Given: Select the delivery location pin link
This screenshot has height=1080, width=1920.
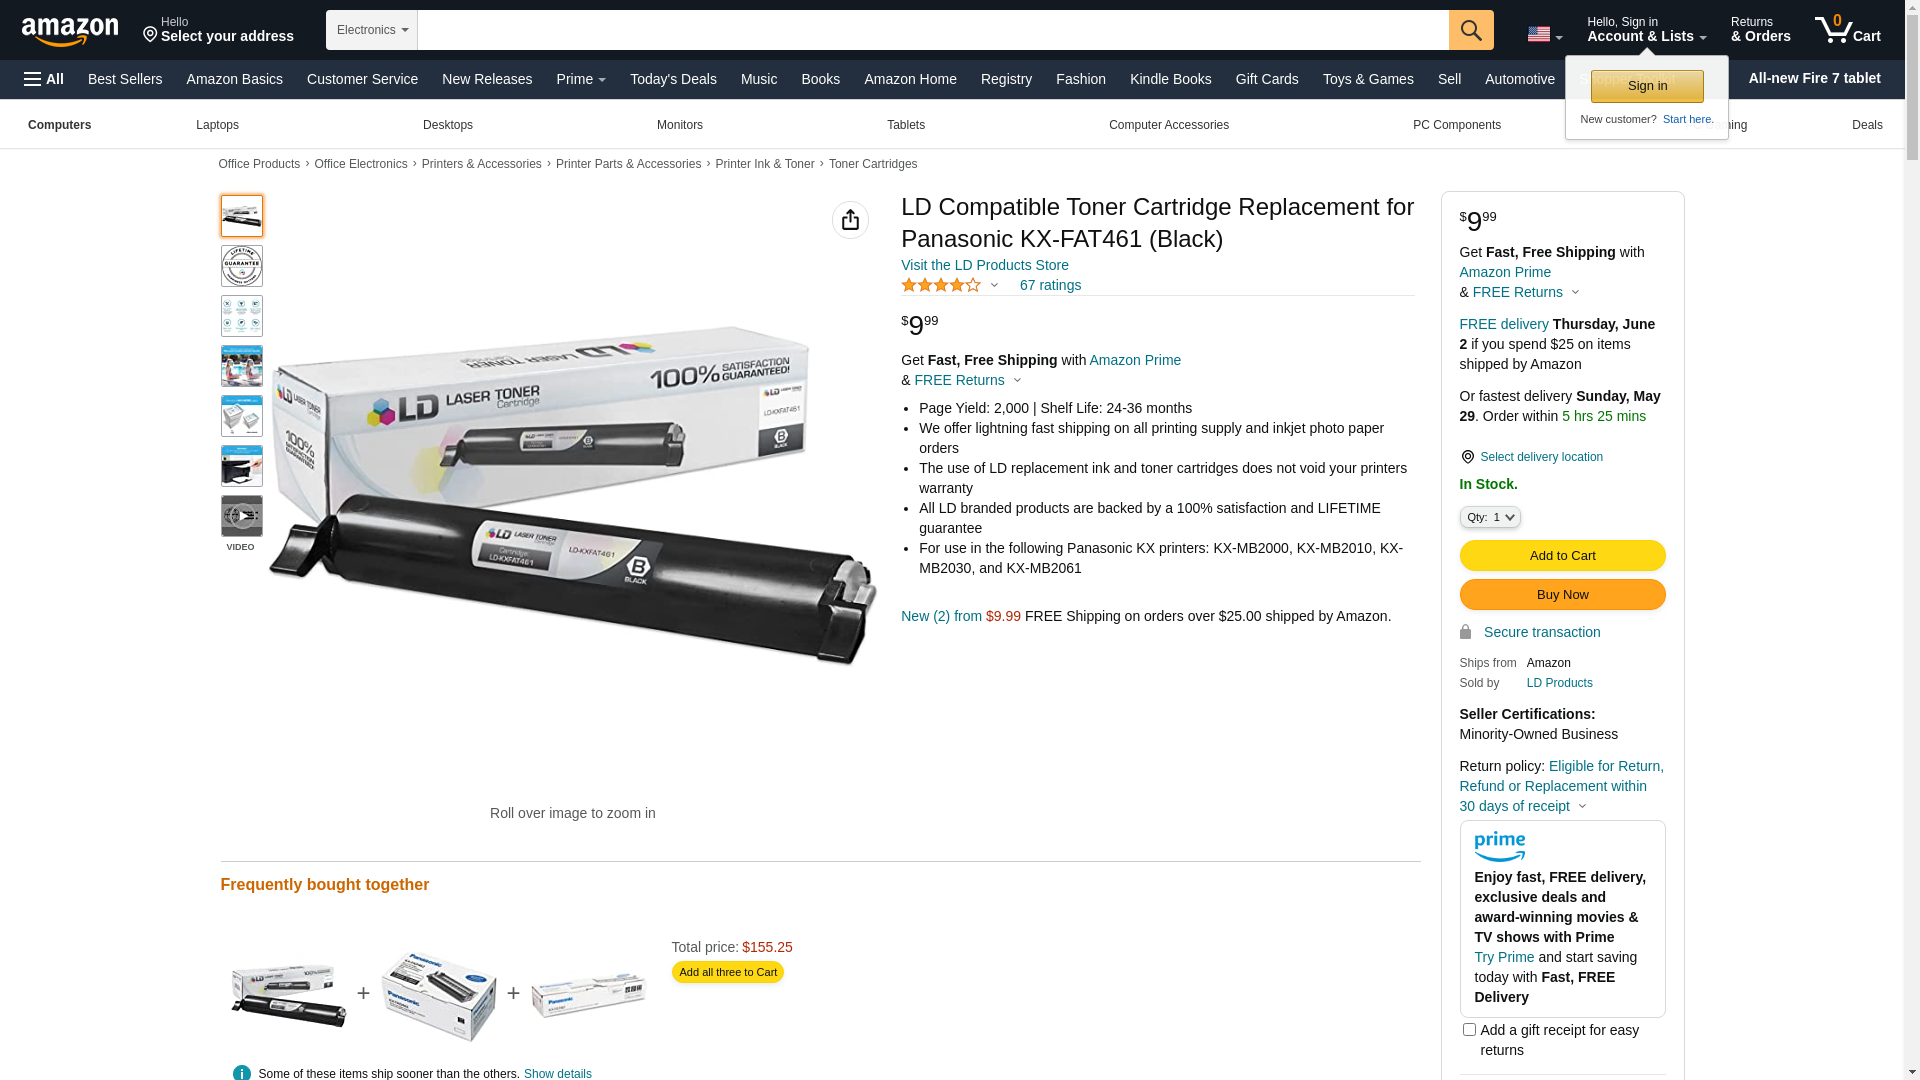Looking at the screenshot, I should (x=1531, y=457).
